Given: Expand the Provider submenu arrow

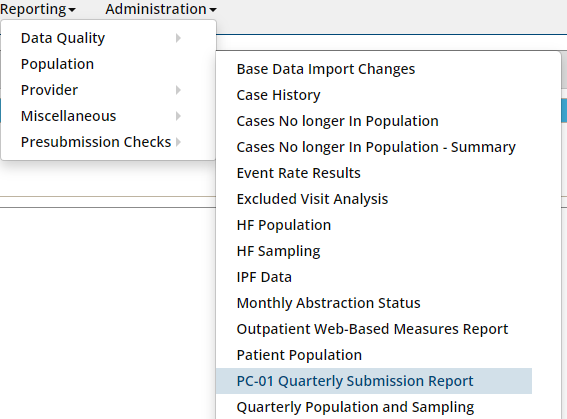Looking at the screenshot, I should click(x=178, y=90).
